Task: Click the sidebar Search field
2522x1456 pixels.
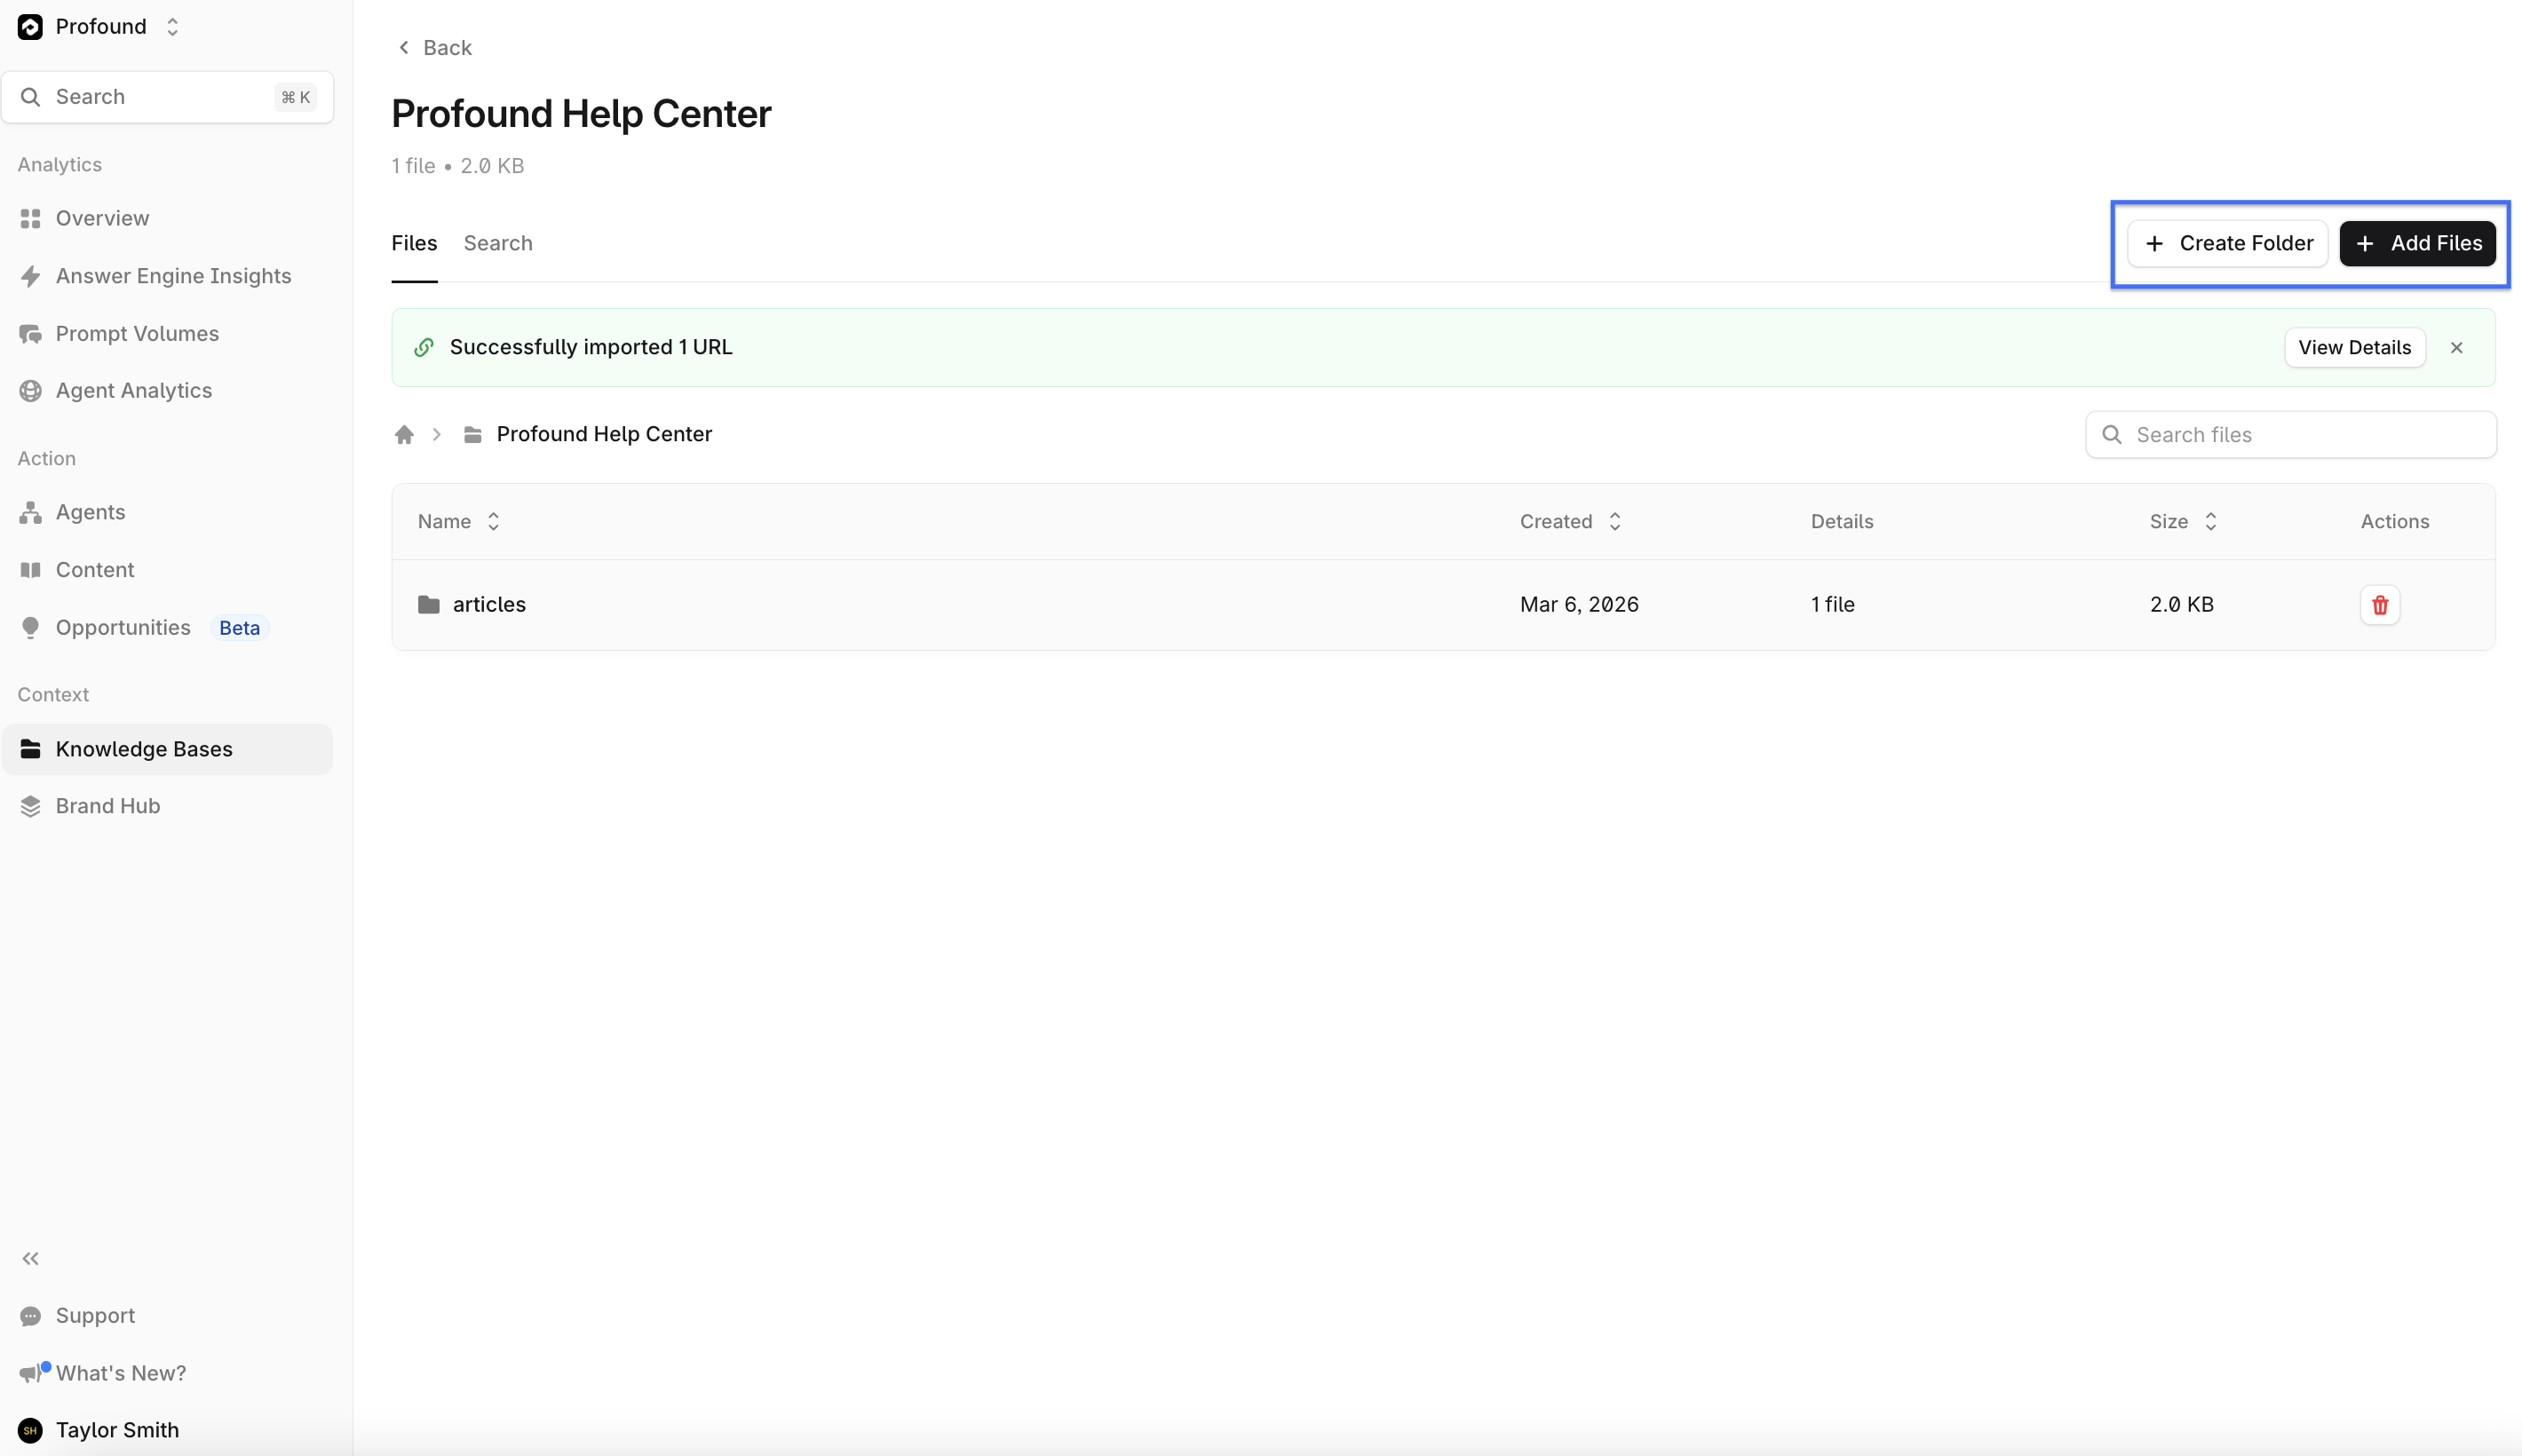Action: (167, 97)
